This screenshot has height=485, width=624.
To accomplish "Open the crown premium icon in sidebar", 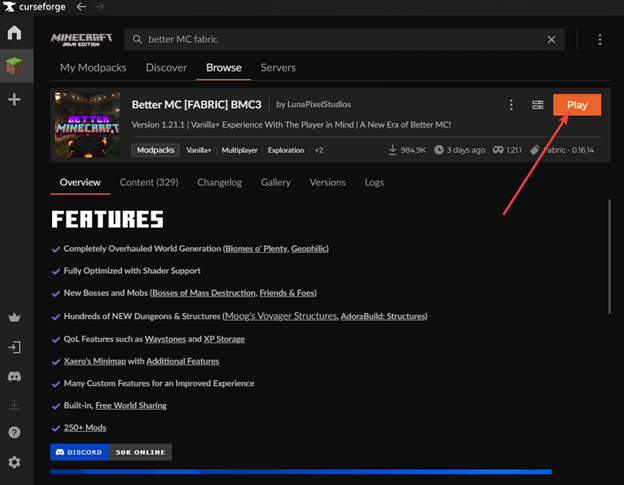I will pyautogui.click(x=14, y=317).
